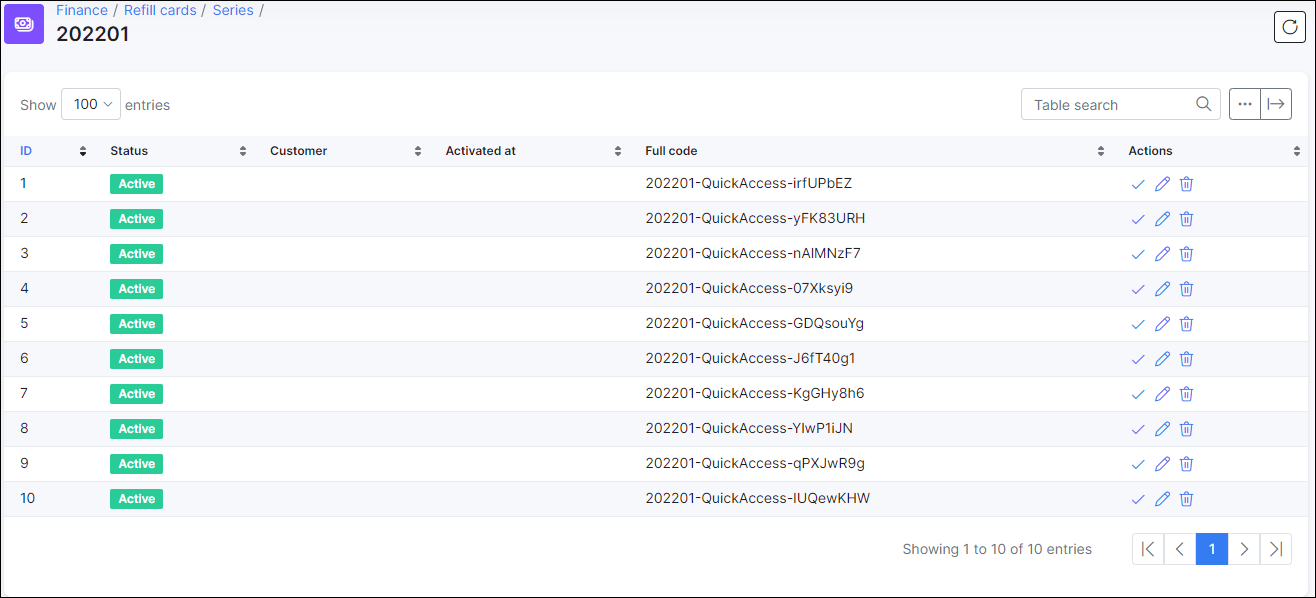Go to Refill cards breadcrumb link
The image size is (1316, 598).
(x=160, y=10)
